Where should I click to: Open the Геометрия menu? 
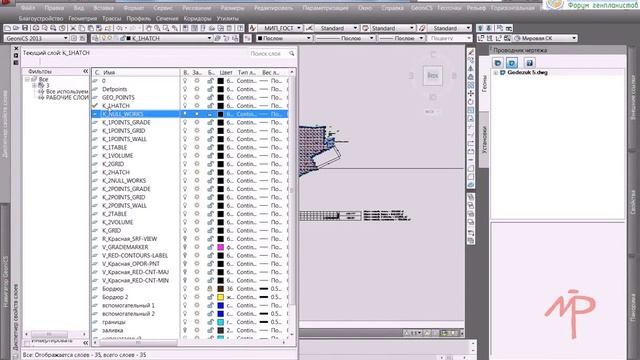pyautogui.click(x=82, y=19)
